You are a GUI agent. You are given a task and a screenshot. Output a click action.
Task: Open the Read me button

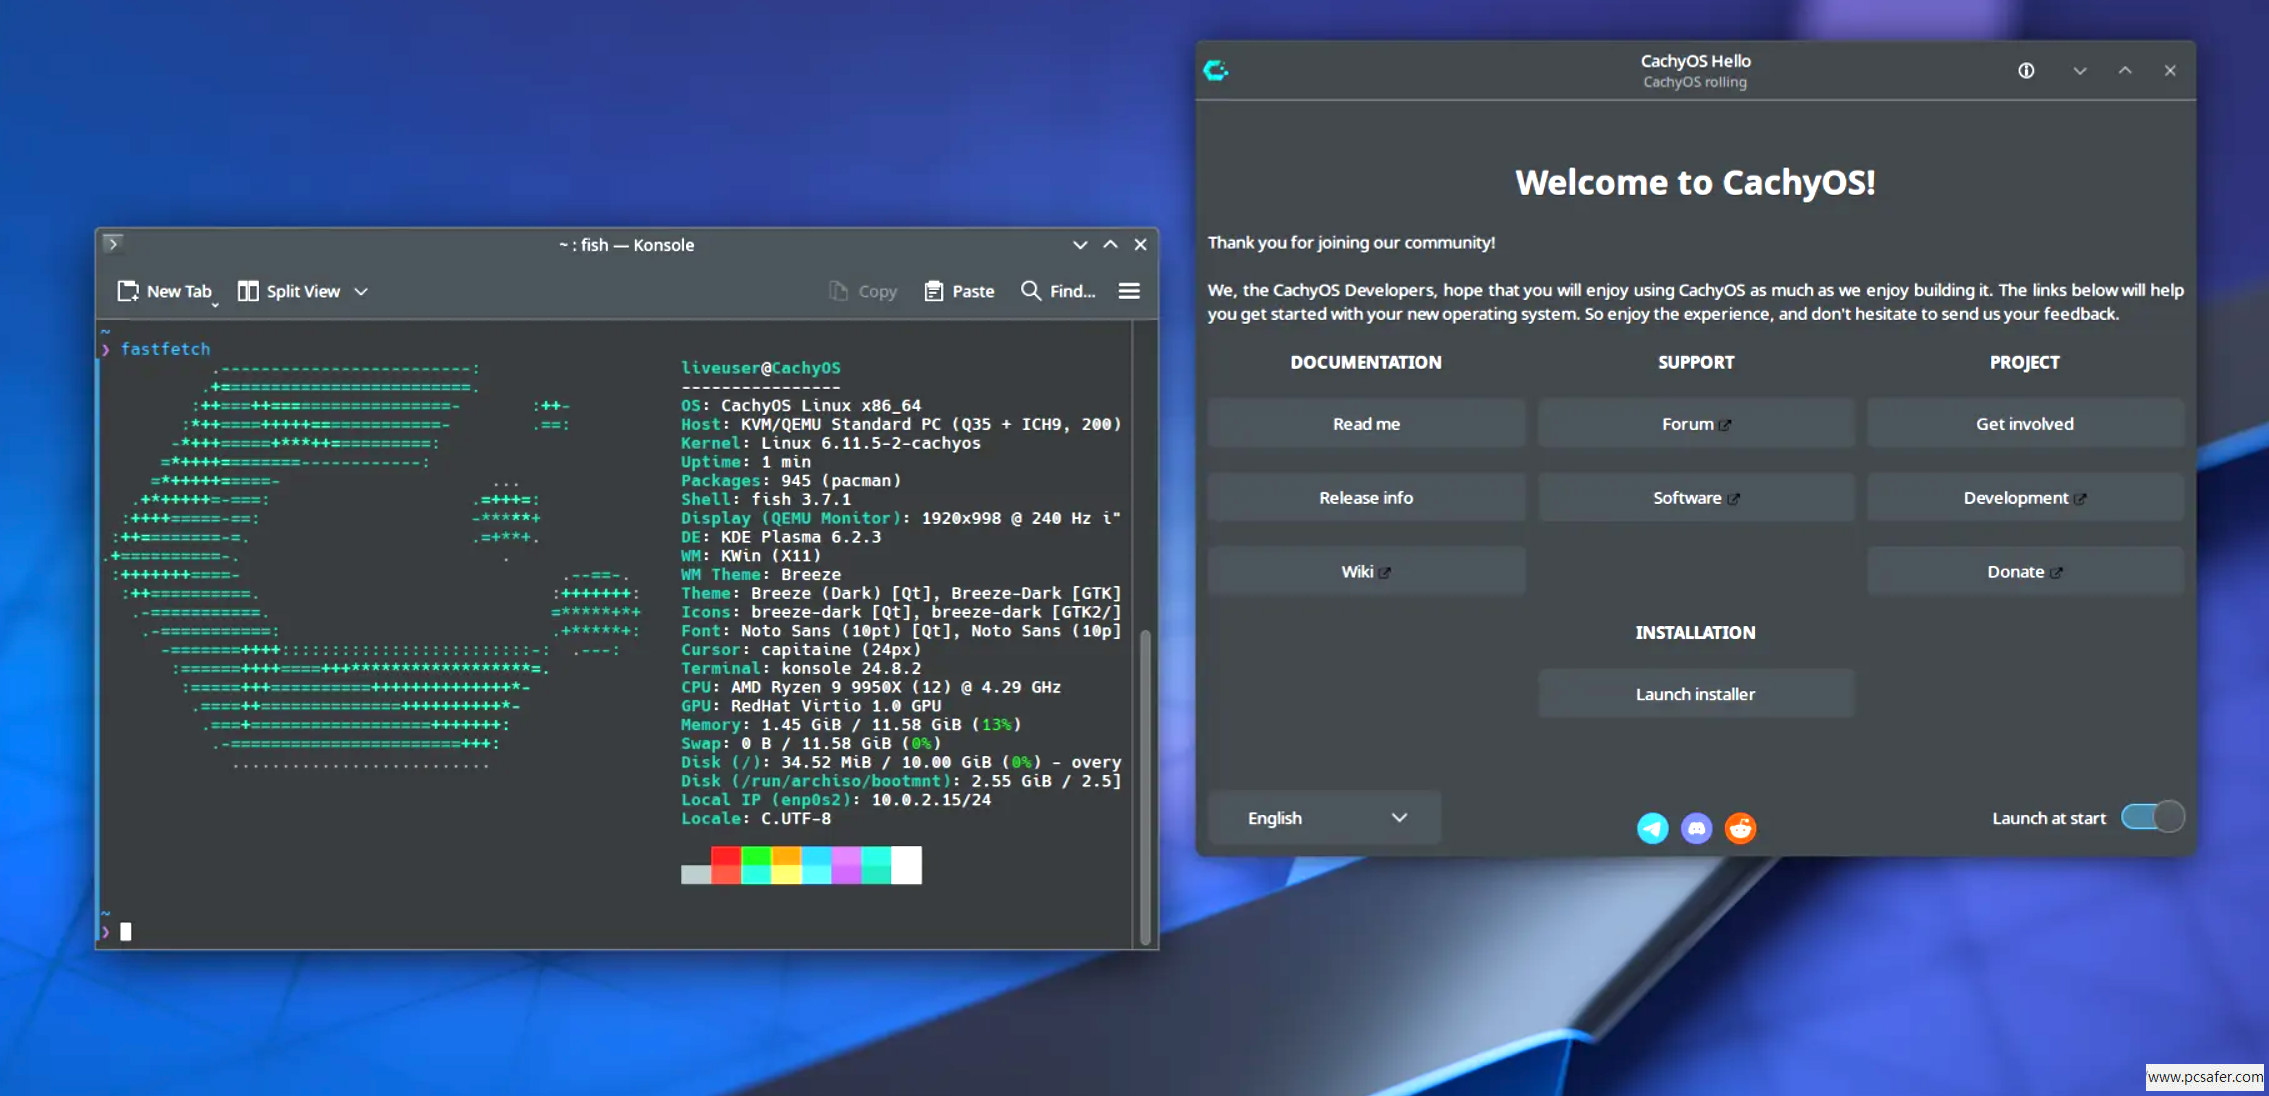[1366, 424]
